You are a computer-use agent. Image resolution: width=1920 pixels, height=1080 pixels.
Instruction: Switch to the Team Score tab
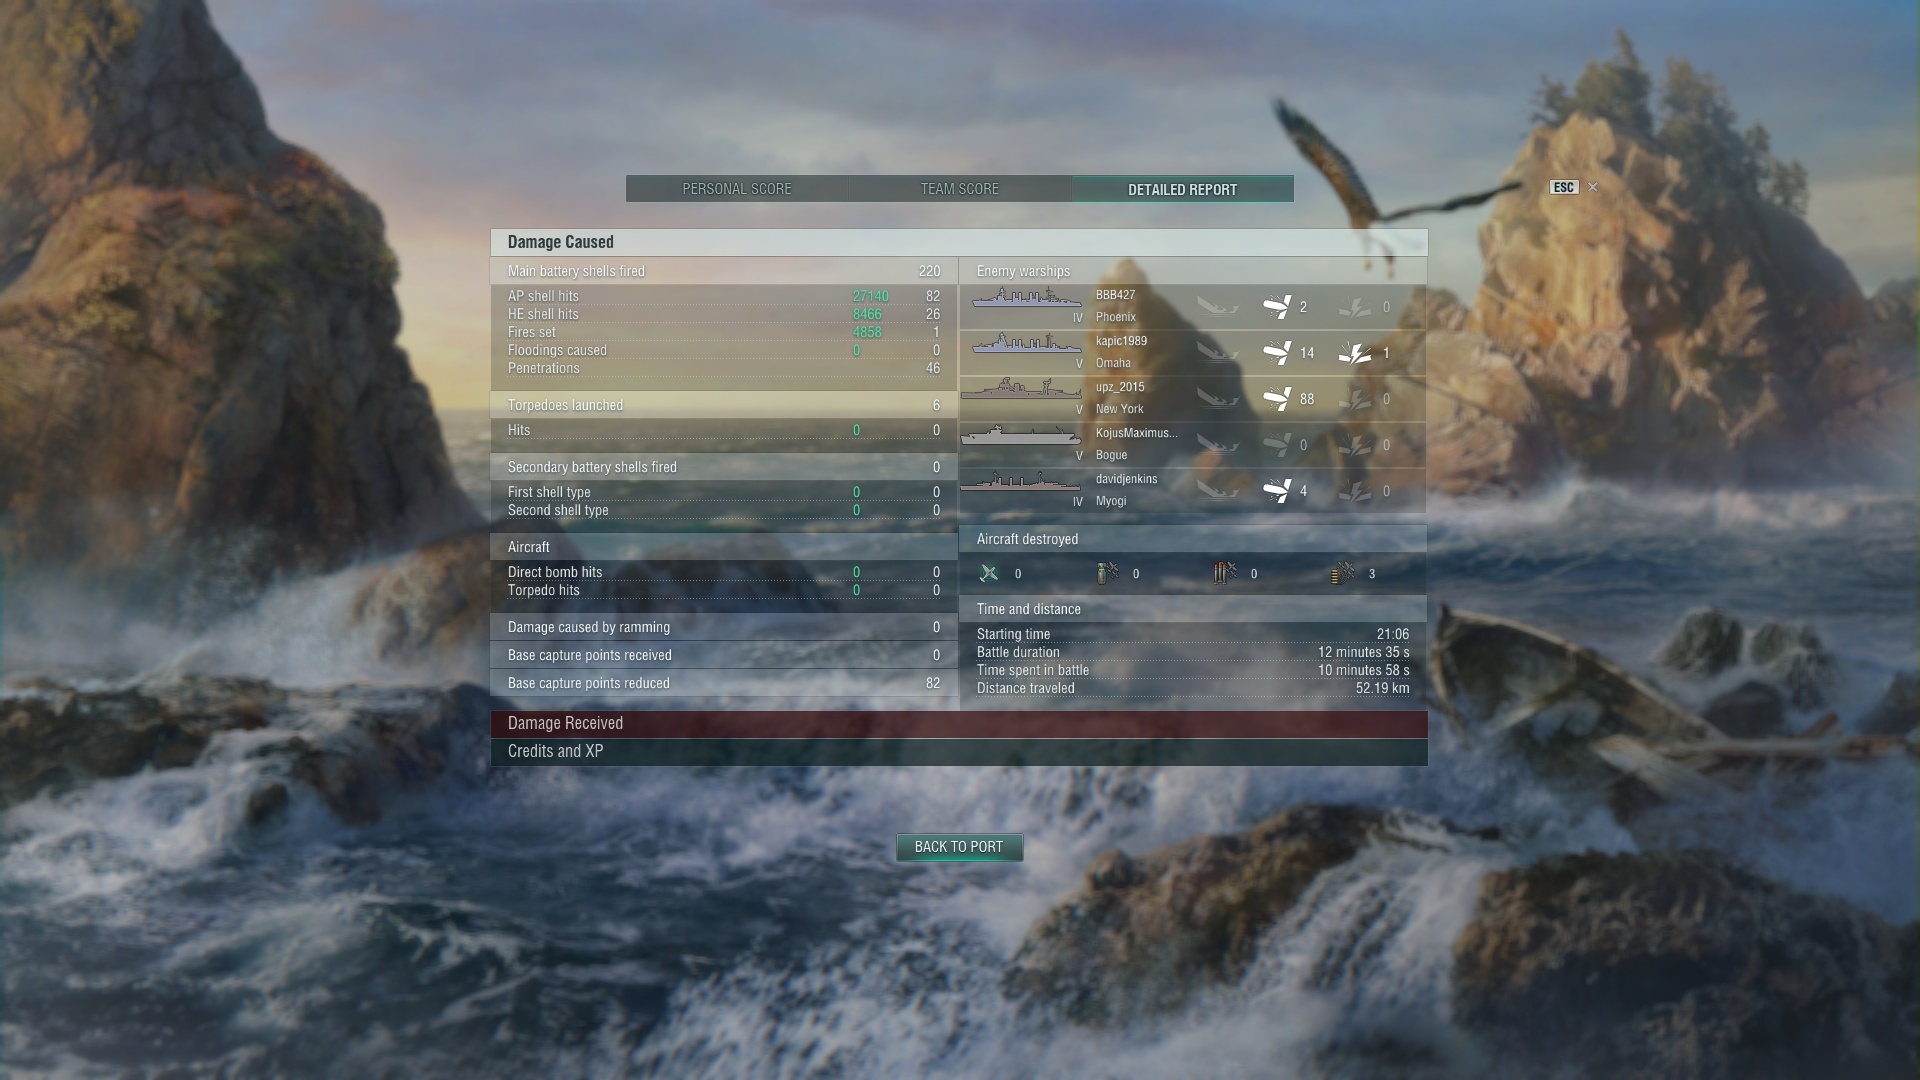click(x=960, y=189)
